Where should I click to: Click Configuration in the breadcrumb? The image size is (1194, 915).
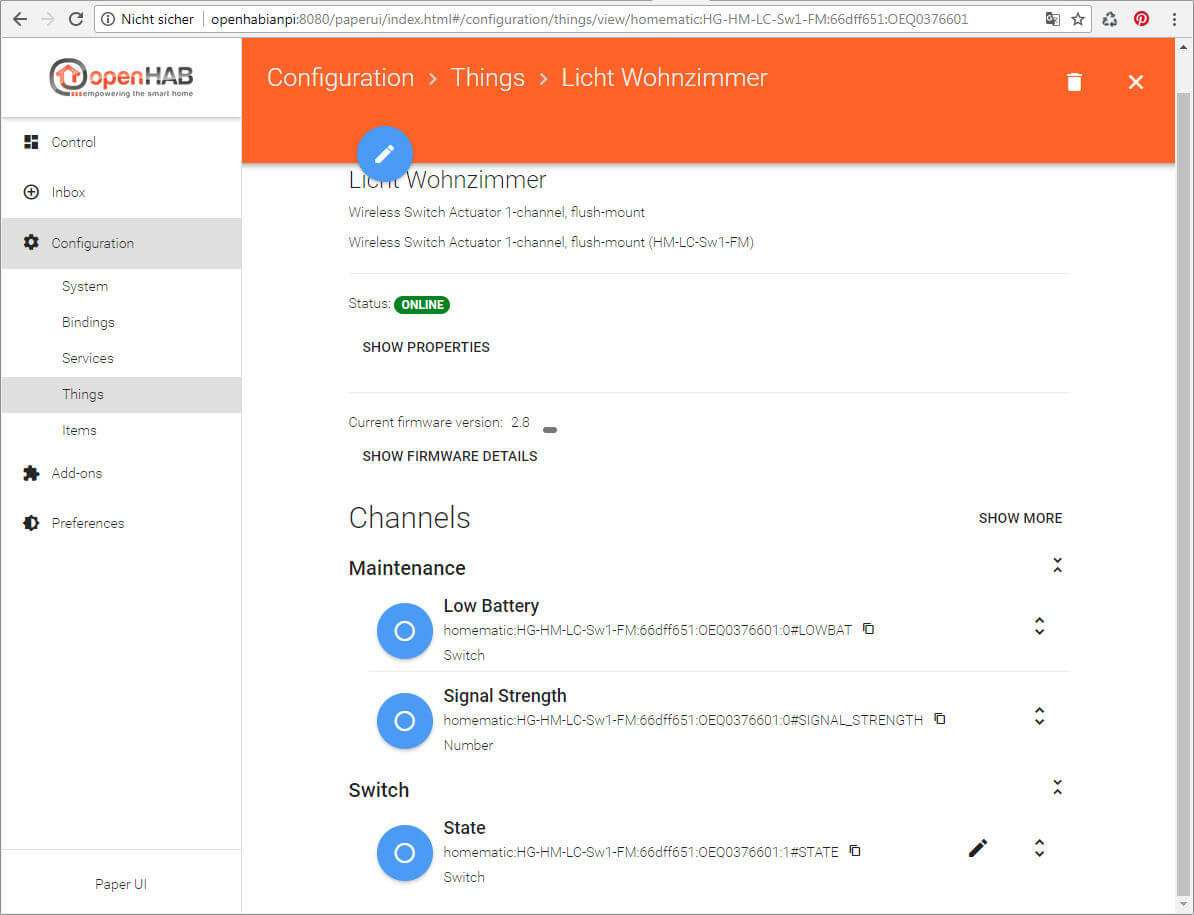[x=340, y=78]
